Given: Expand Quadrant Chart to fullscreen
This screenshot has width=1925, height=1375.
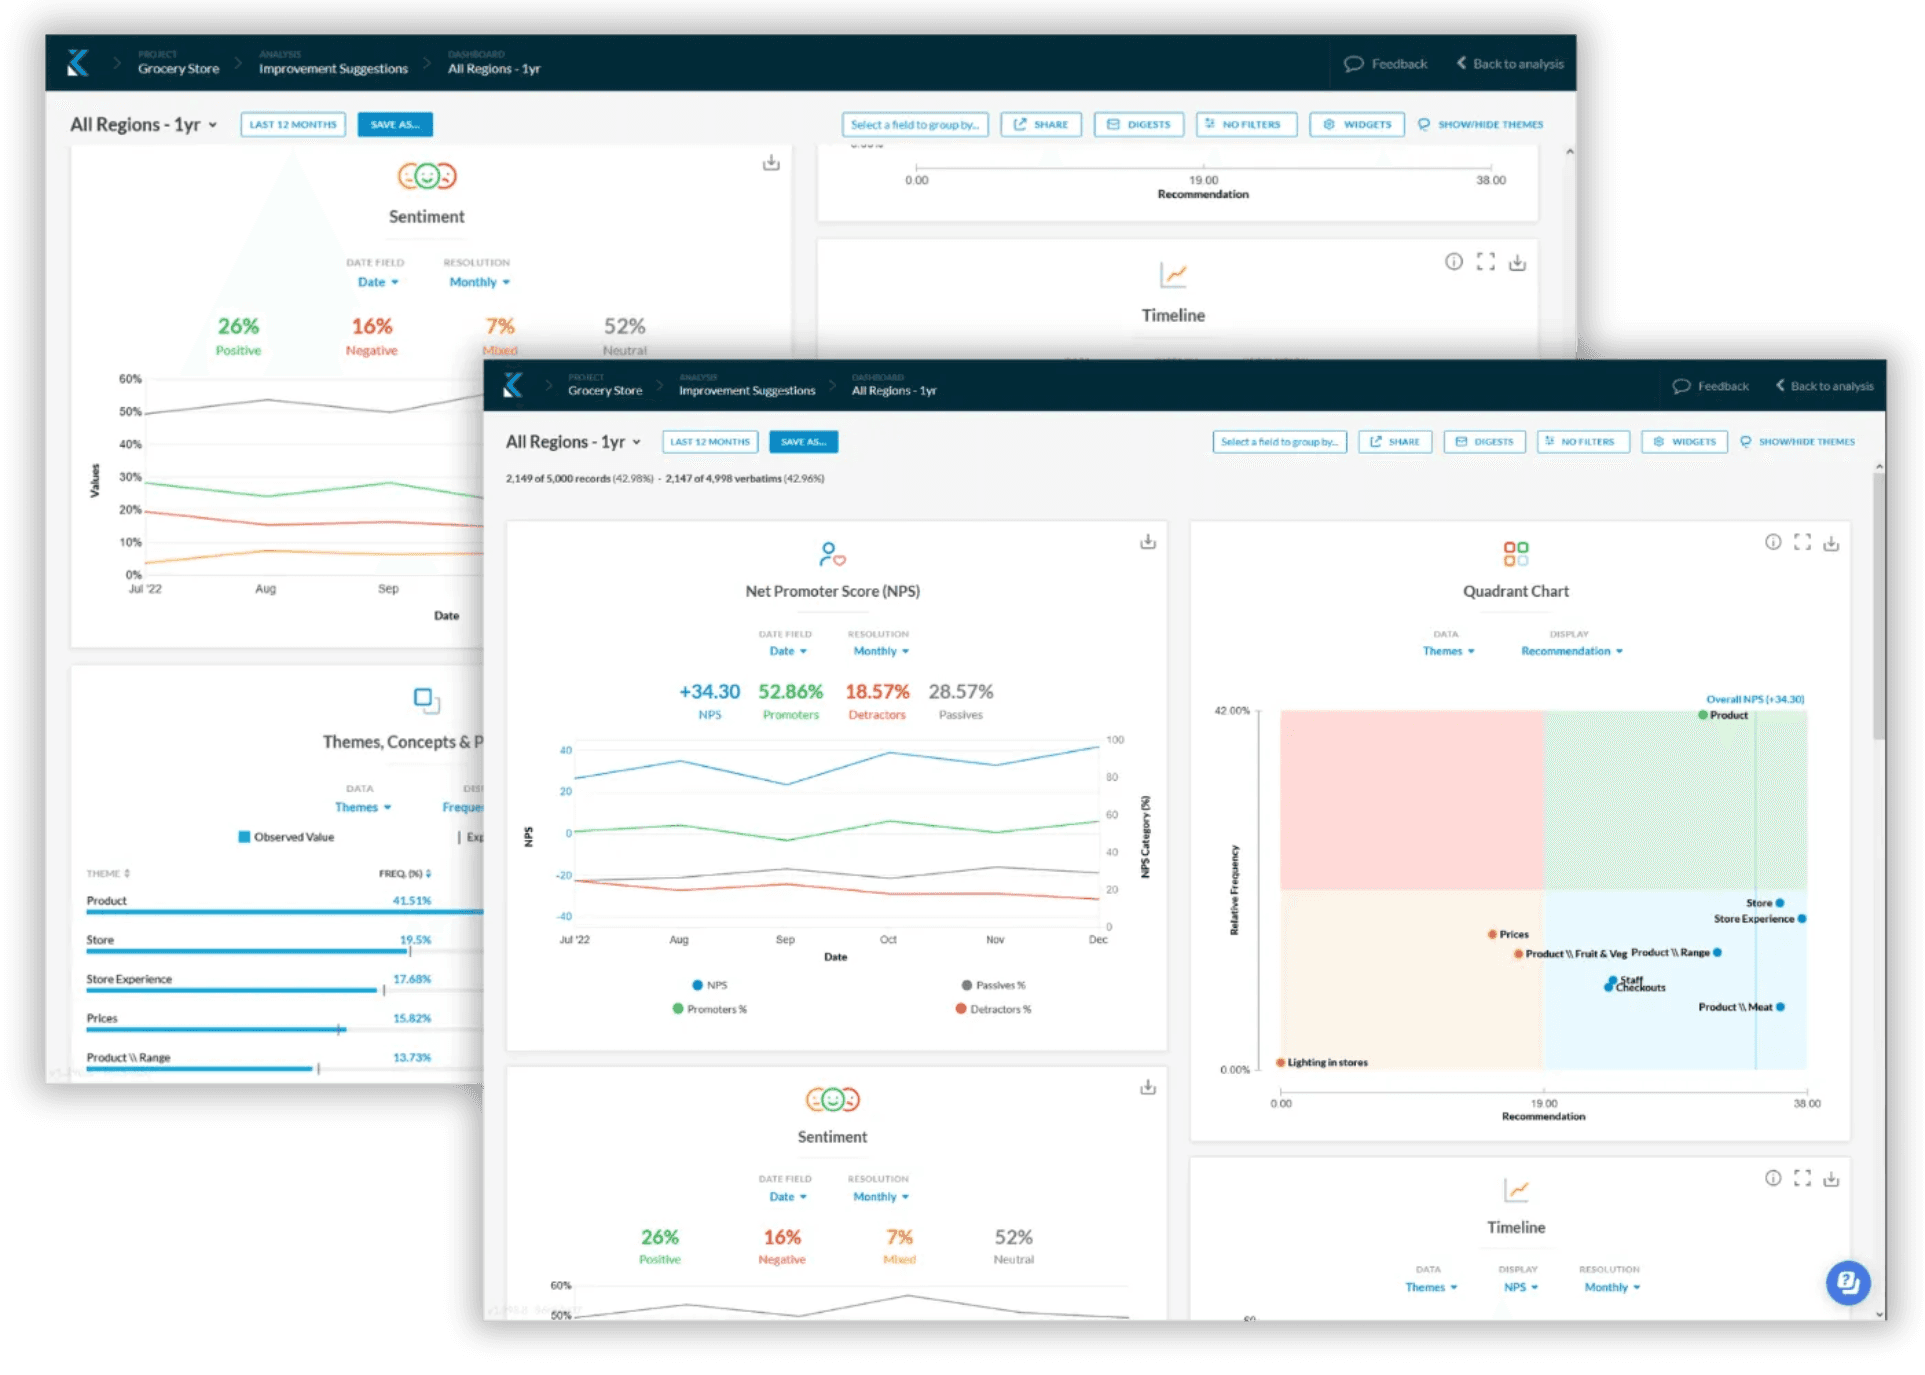Looking at the screenshot, I should 1802,542.
